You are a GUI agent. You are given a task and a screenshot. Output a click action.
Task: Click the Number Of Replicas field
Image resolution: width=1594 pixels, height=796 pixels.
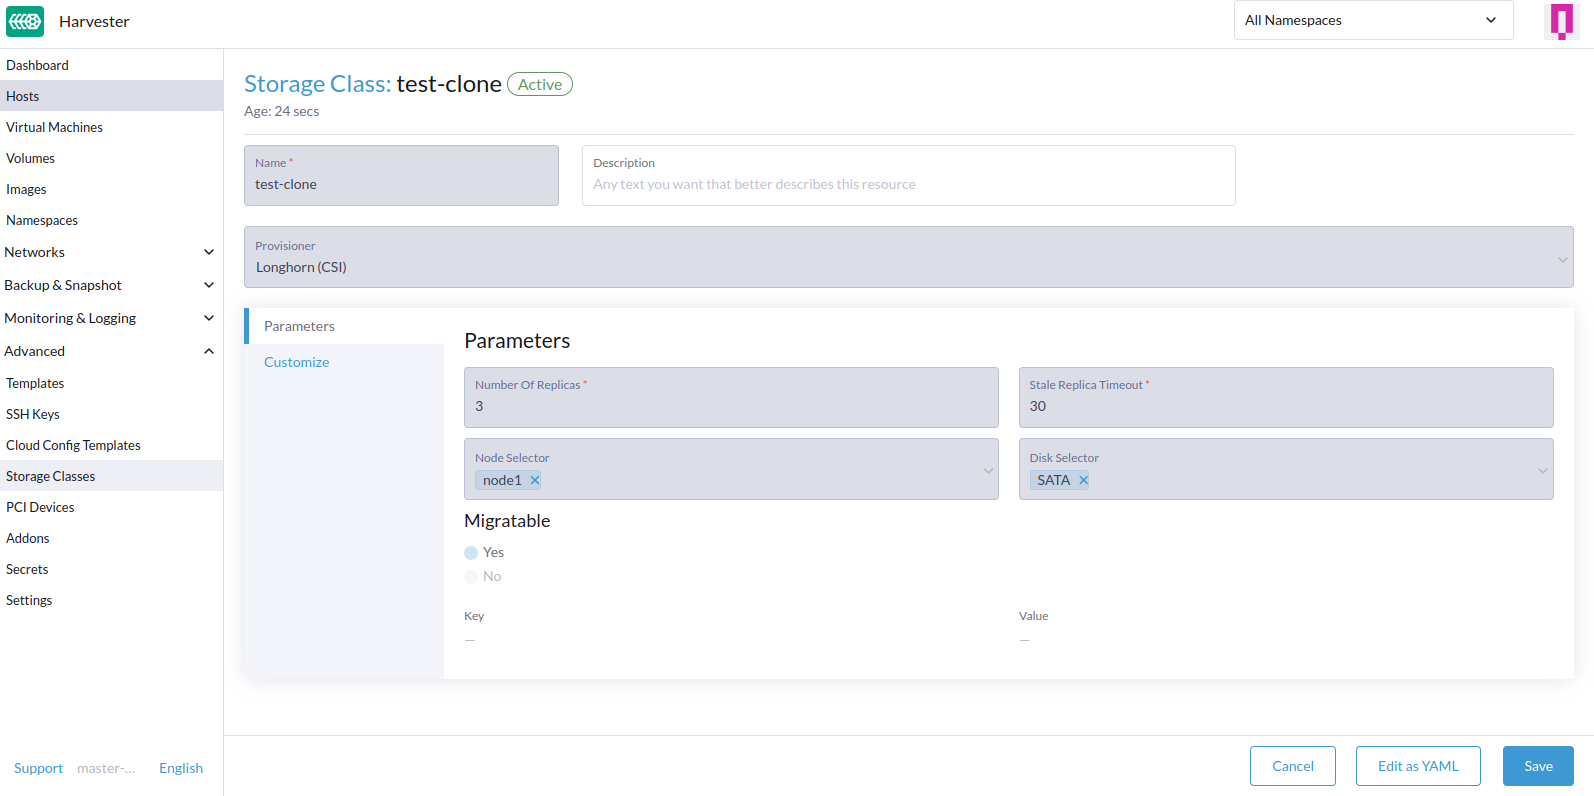(731, 397)
